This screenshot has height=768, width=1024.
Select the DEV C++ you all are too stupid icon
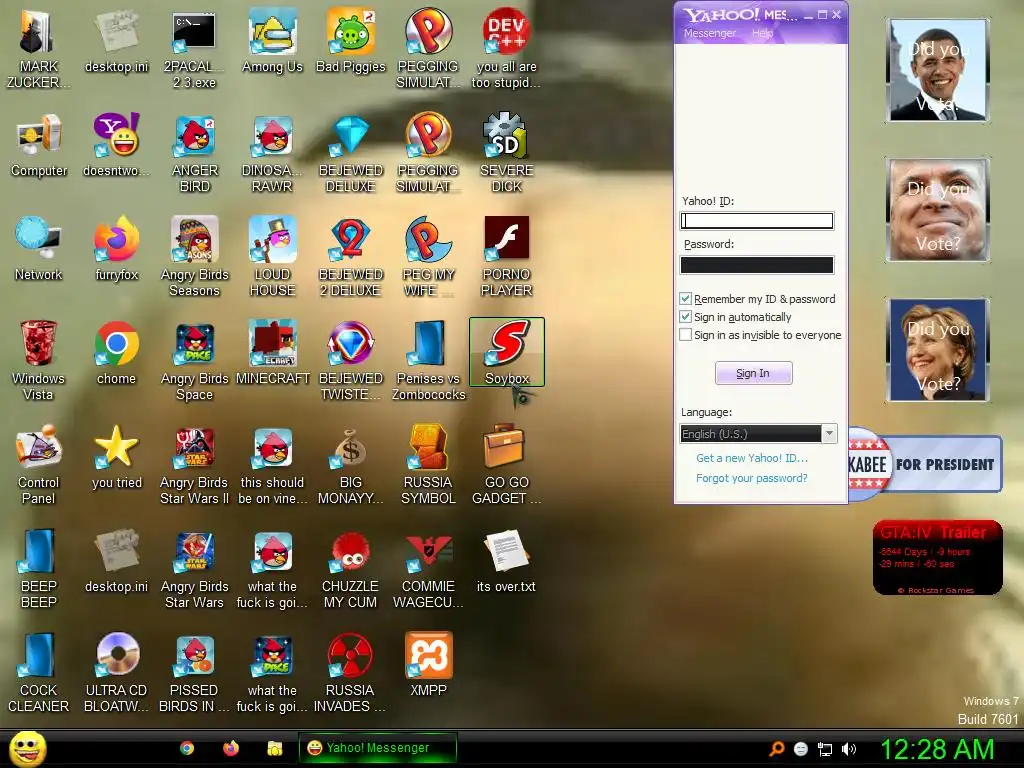coord(507,49)
